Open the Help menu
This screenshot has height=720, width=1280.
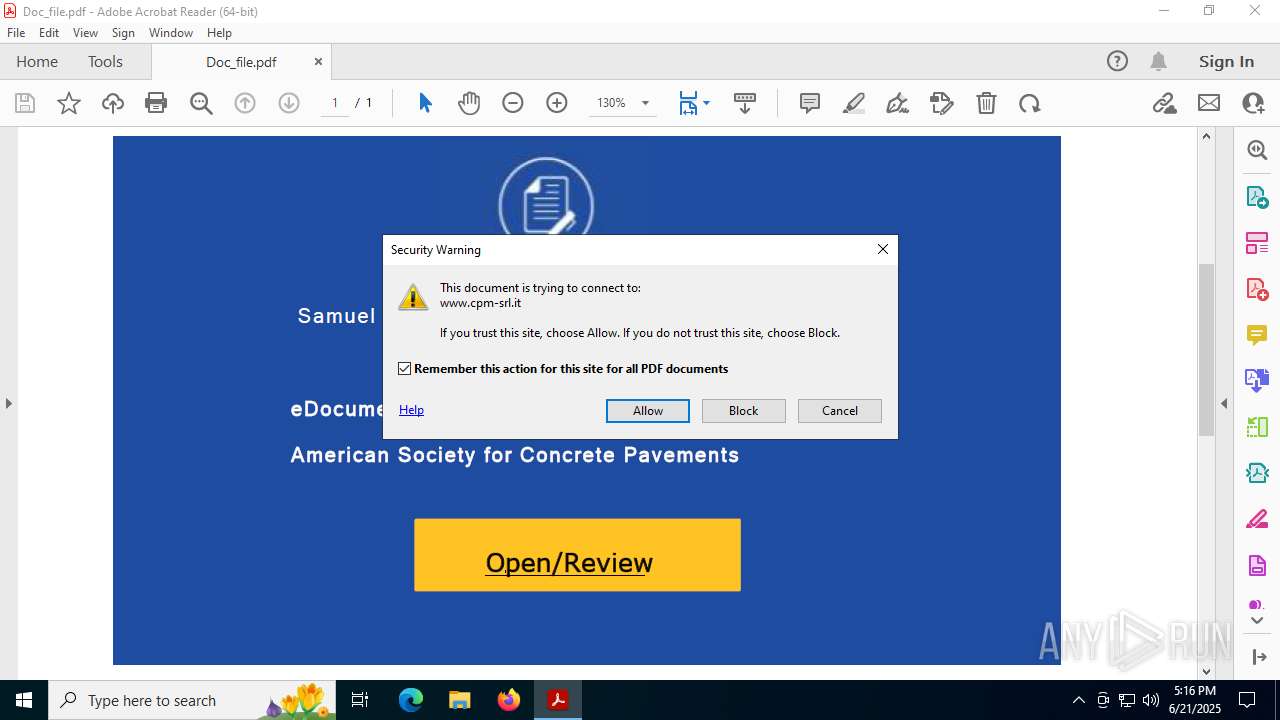[x=219, y=33]
